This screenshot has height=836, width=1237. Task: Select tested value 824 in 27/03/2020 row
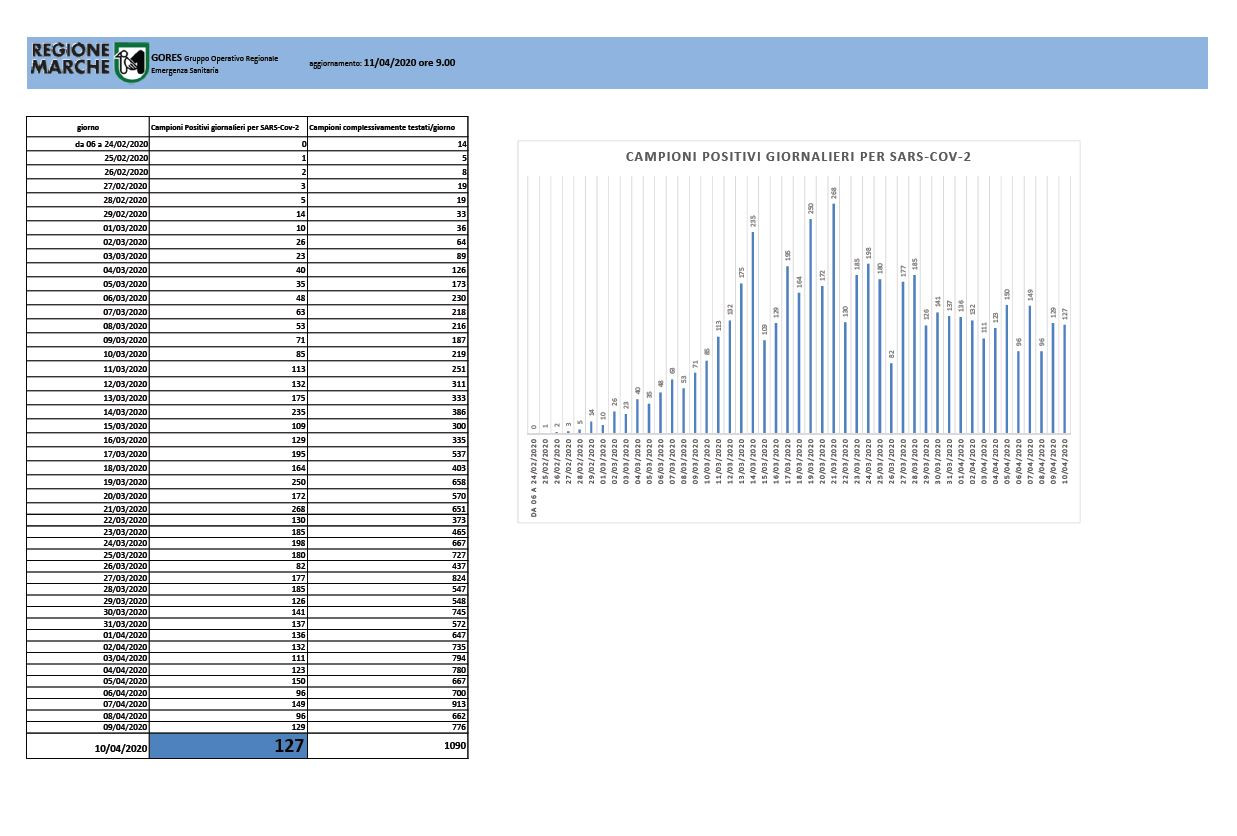click(388, 577)
